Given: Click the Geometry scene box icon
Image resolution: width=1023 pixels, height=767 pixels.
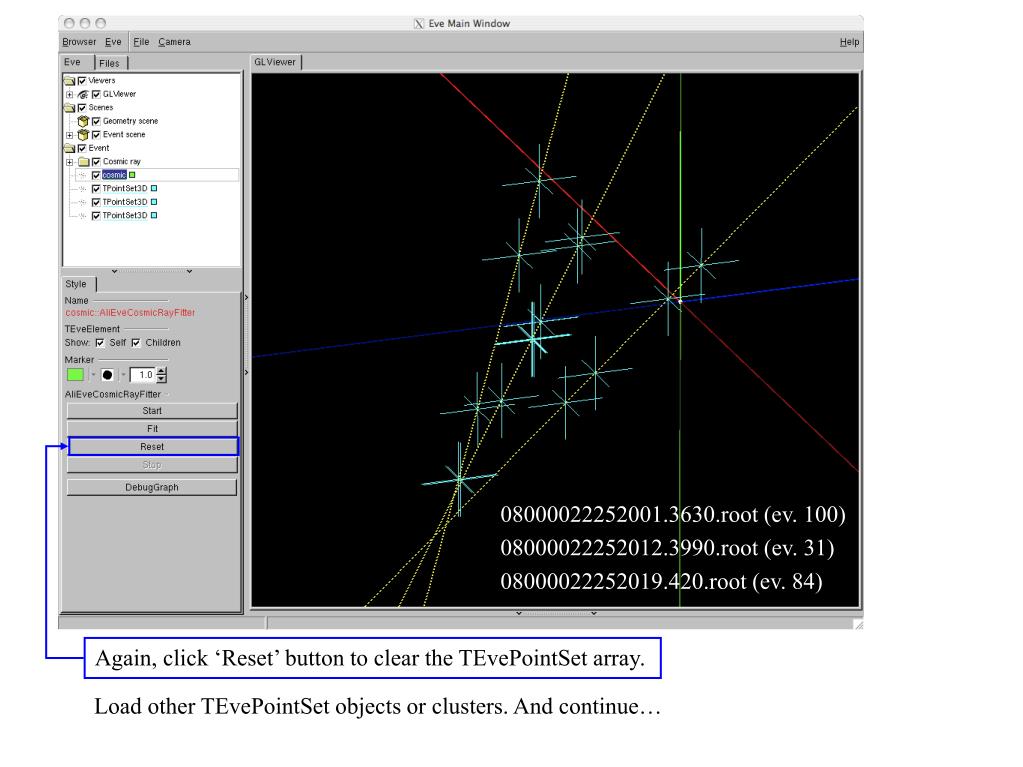Looking at the screenshot, I should click(x=83, y=121).
